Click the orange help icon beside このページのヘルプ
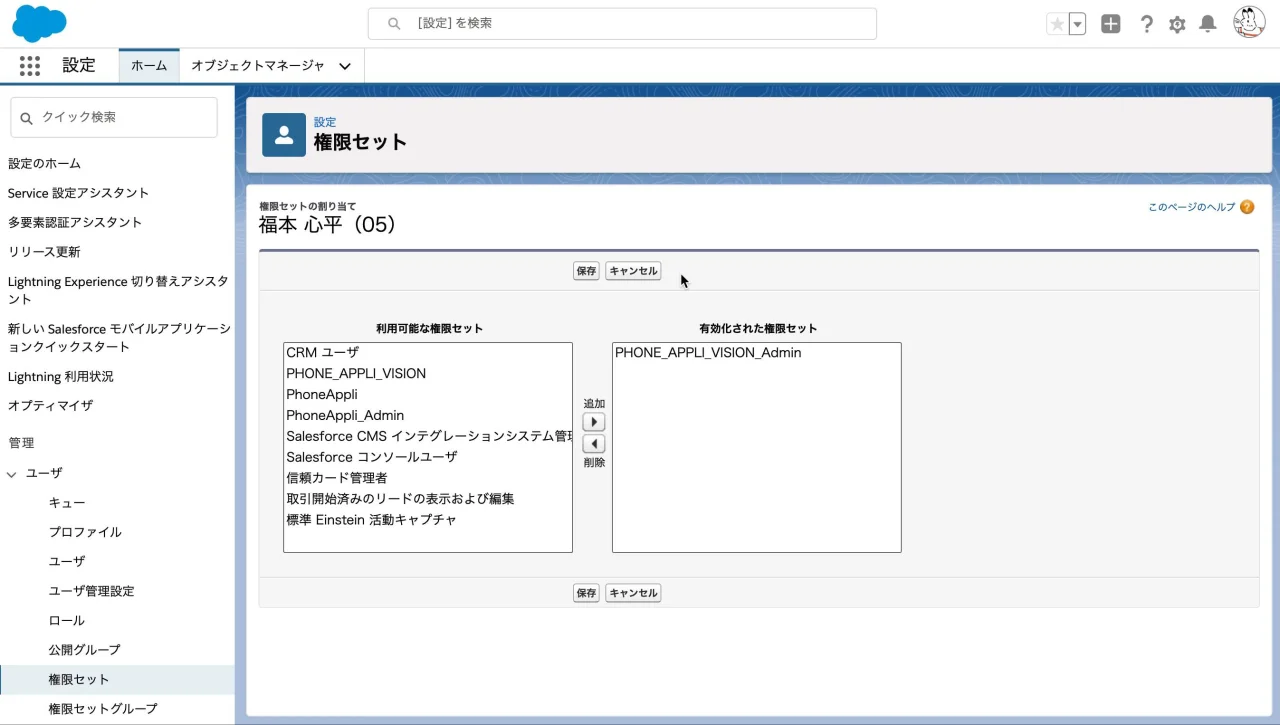This screenshot has width=1280, height=725. 1247,207
